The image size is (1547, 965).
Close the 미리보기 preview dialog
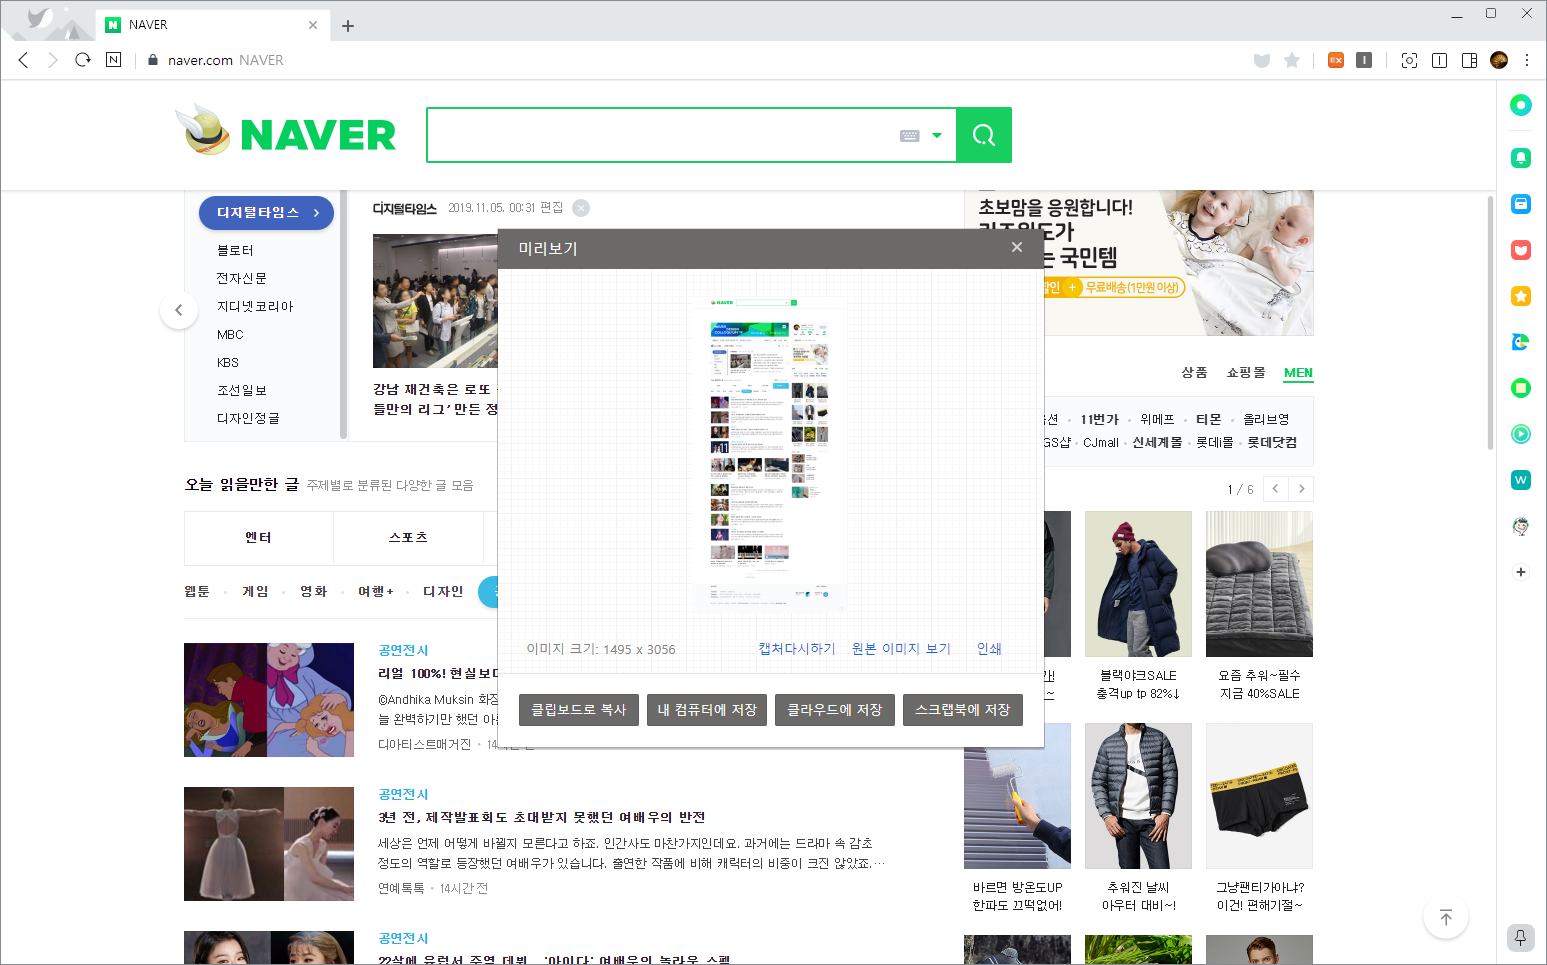[x=1017, y=247]
